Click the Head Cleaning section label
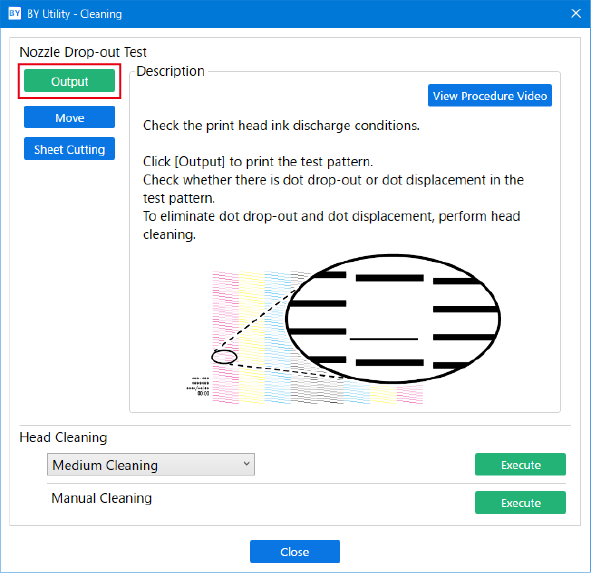 63,437
